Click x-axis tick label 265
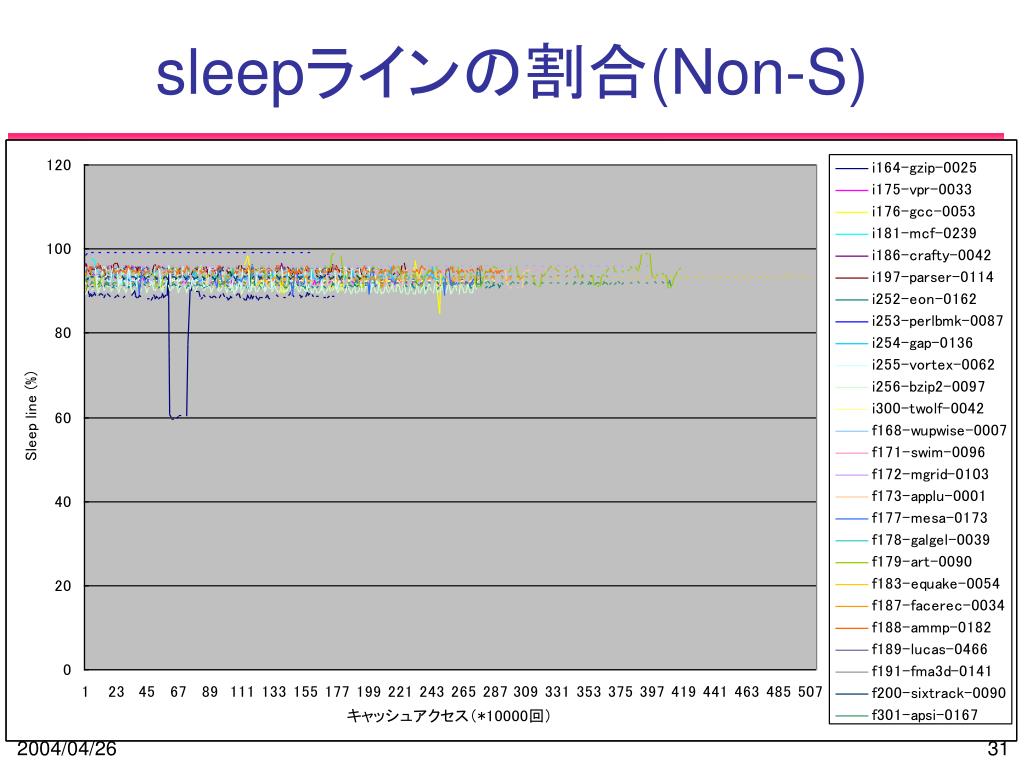Image resolution: width=1024 pixels, height=768 pixels. tap(463, 692)
